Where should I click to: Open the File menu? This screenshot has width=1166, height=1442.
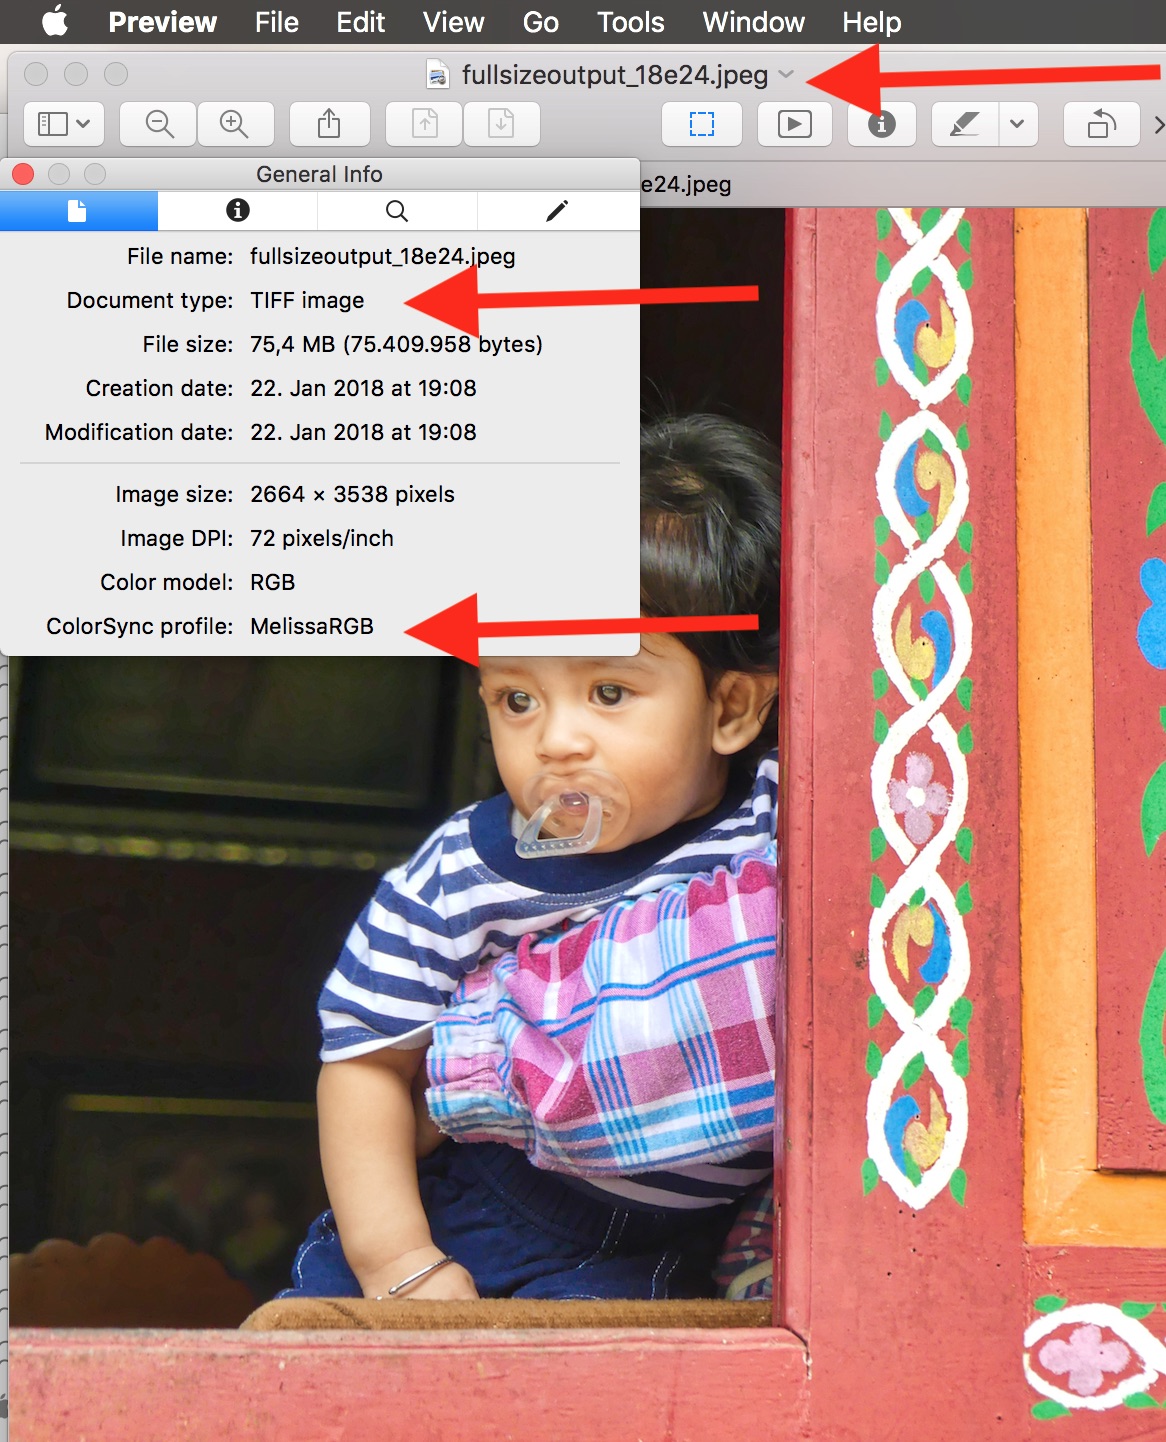click(x=276, y=22)
